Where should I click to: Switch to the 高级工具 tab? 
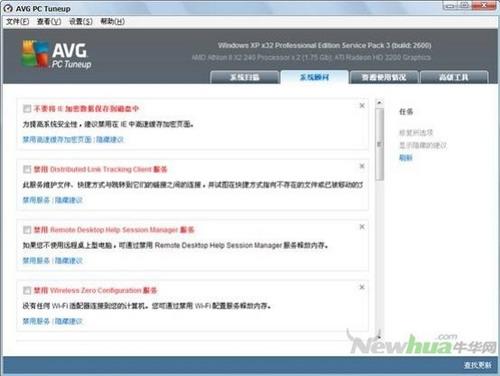pyautogui.click(x=454, y=77)
